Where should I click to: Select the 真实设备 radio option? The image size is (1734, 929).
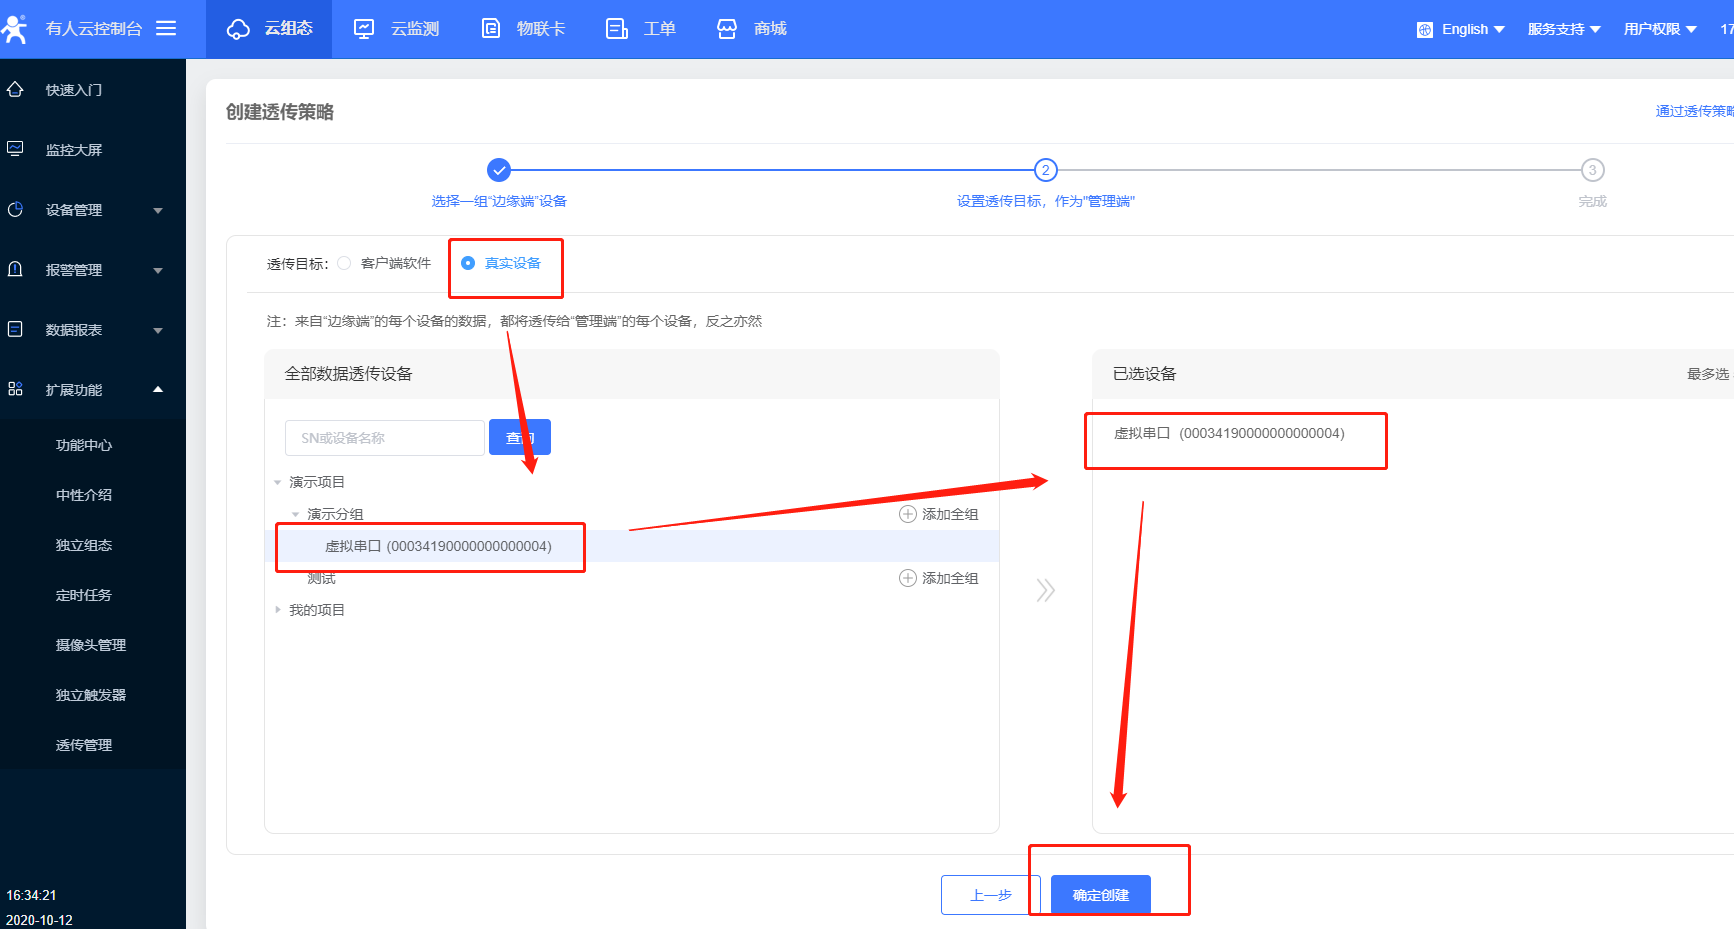[x=468, y=263]
